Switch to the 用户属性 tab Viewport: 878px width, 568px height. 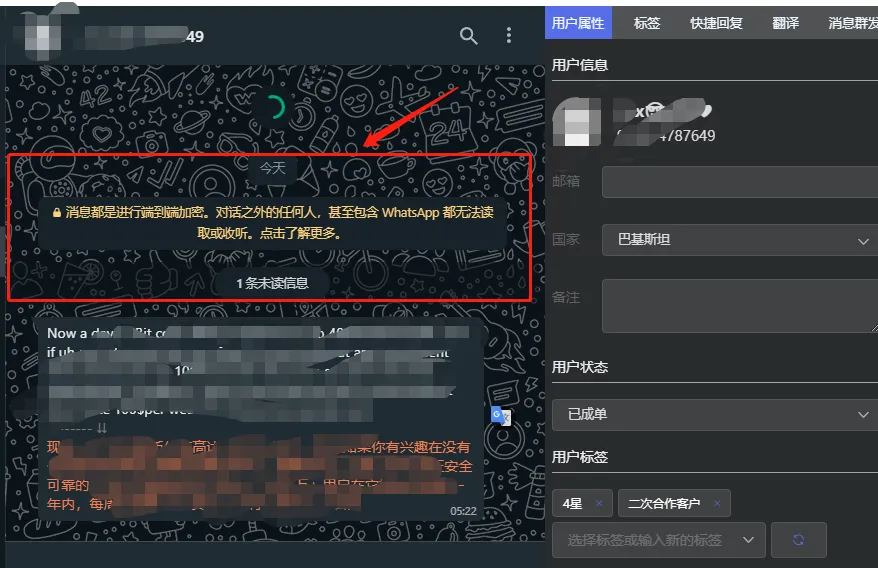coord(578,23)
